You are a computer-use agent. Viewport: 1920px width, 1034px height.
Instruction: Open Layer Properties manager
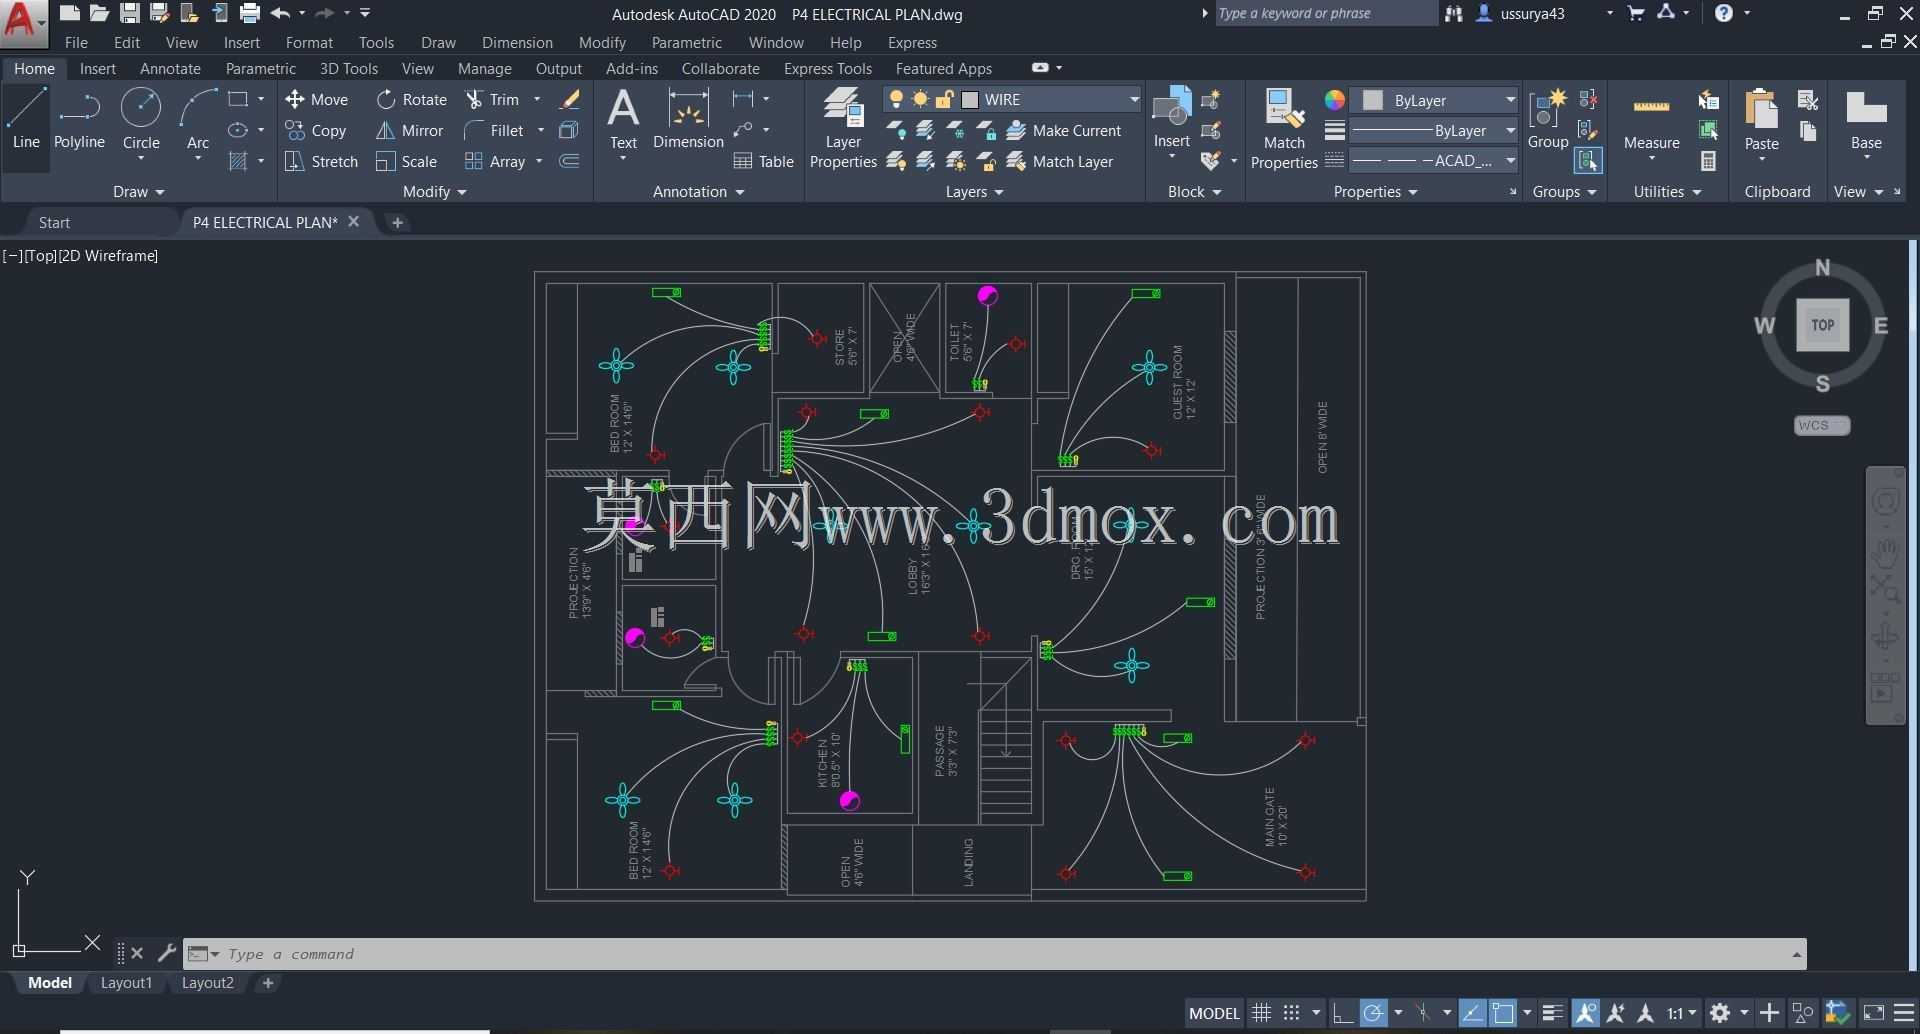(843, 128)
